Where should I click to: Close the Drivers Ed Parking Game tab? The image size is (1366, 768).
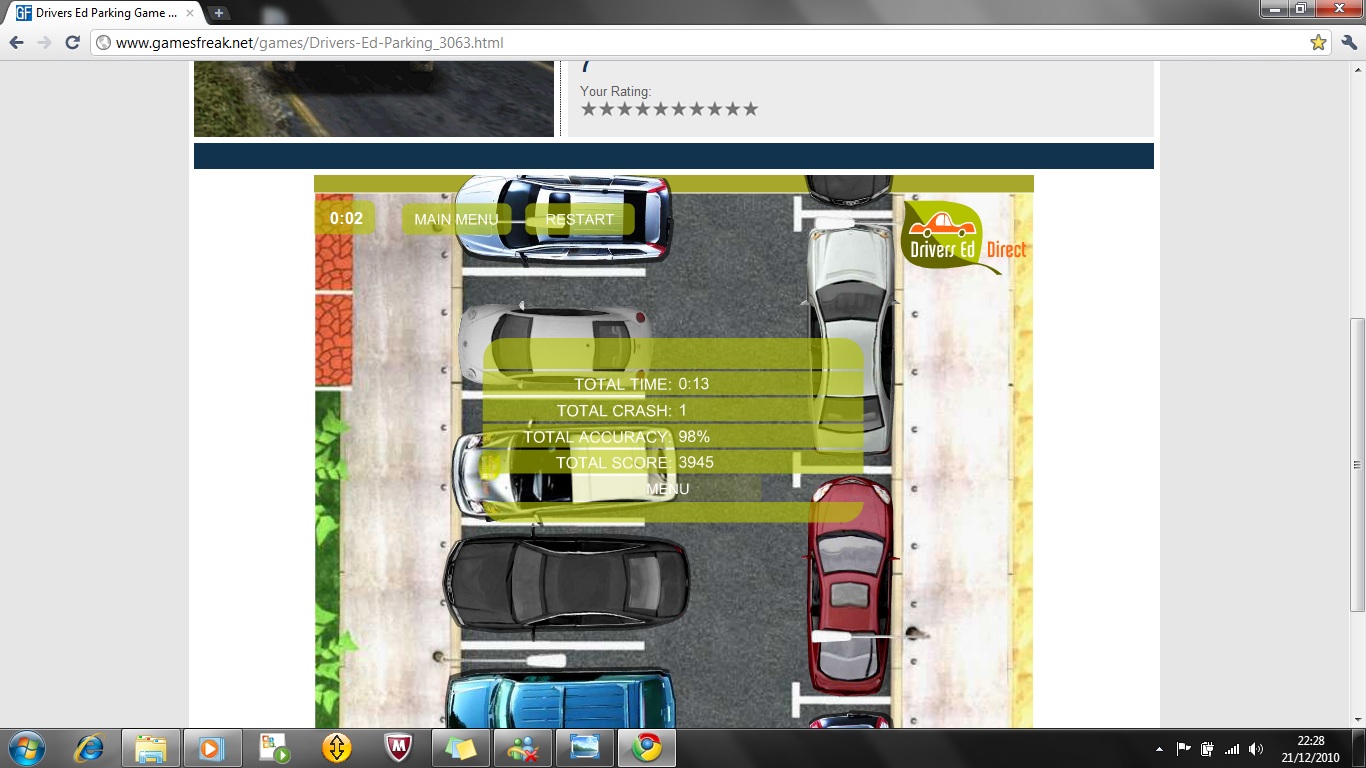190,13
